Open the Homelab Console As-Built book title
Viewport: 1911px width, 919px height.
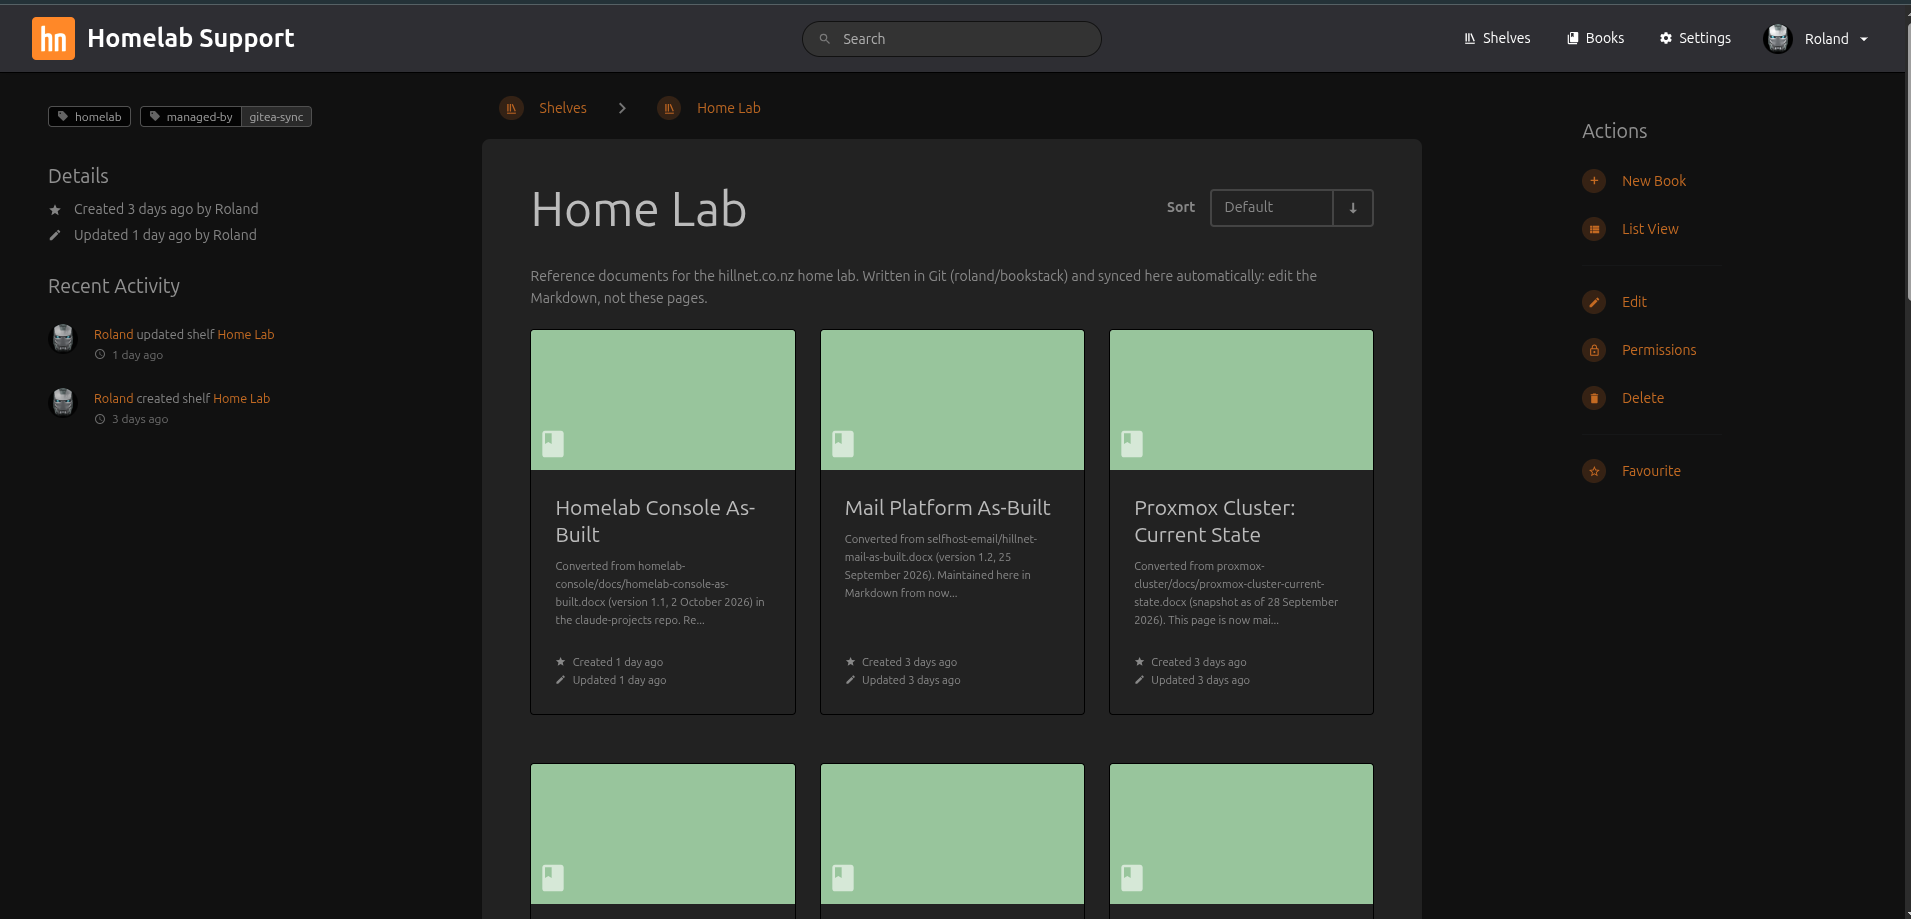tap(655, 521)
